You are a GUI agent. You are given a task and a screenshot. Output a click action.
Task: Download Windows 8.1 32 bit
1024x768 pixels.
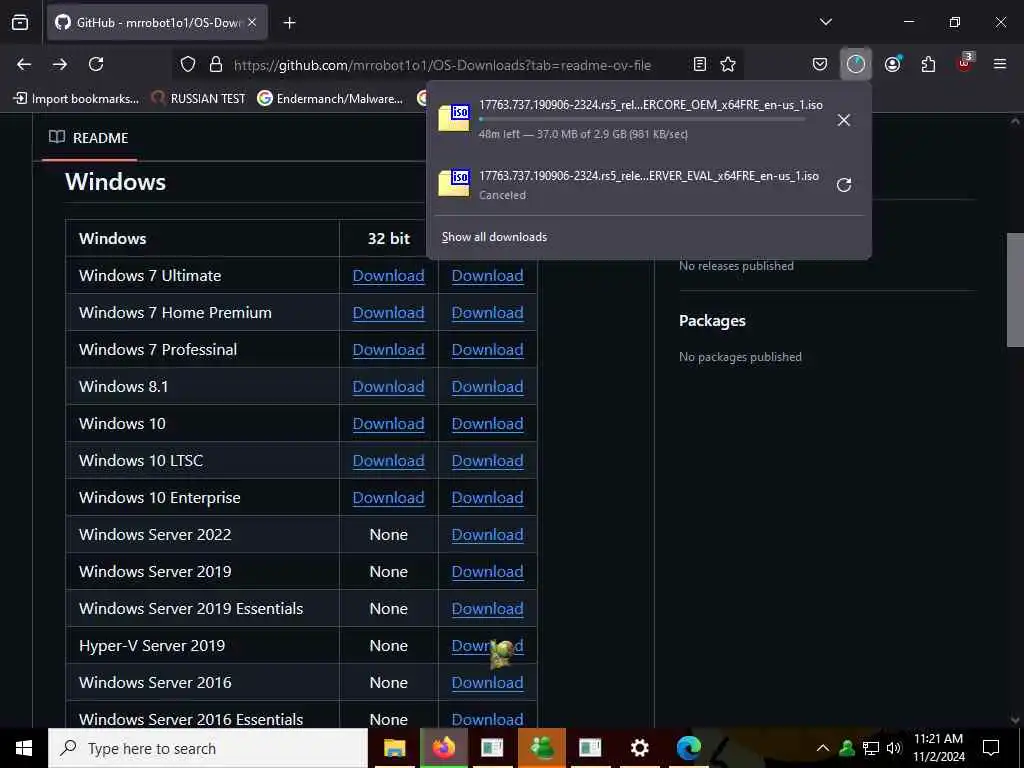[389, 387]
